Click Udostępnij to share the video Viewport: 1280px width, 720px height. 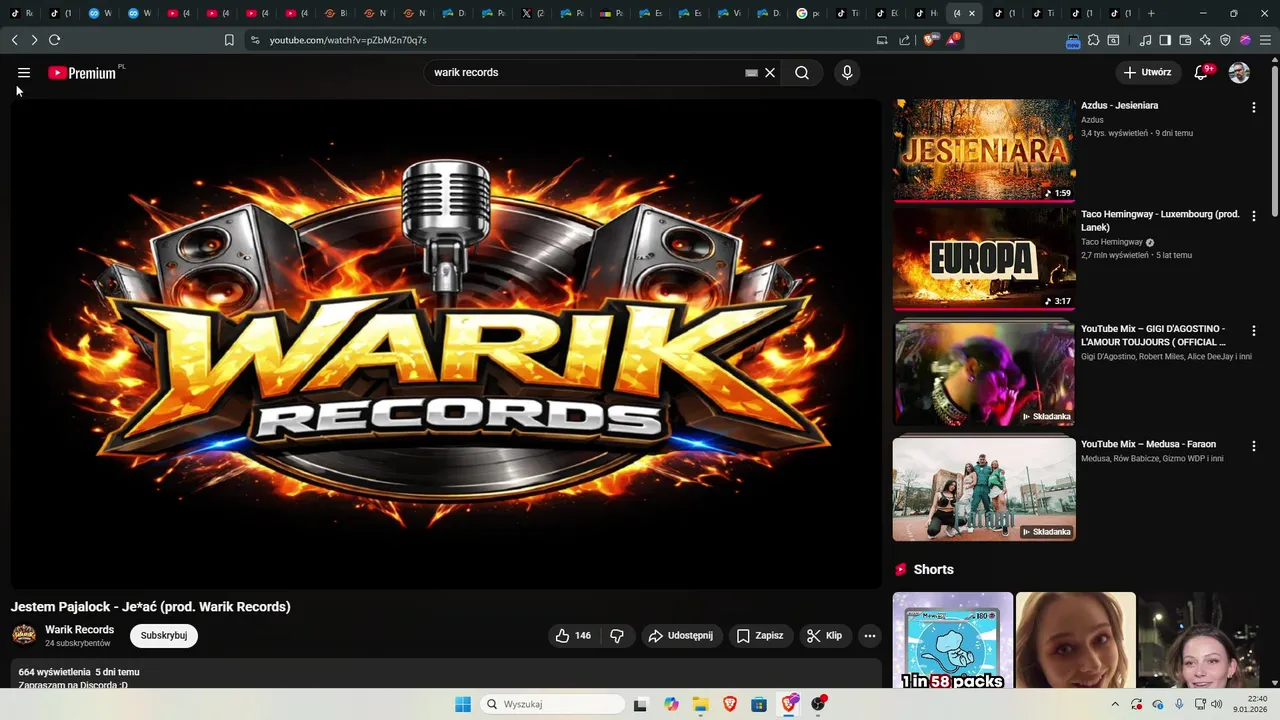pos(680,636)
